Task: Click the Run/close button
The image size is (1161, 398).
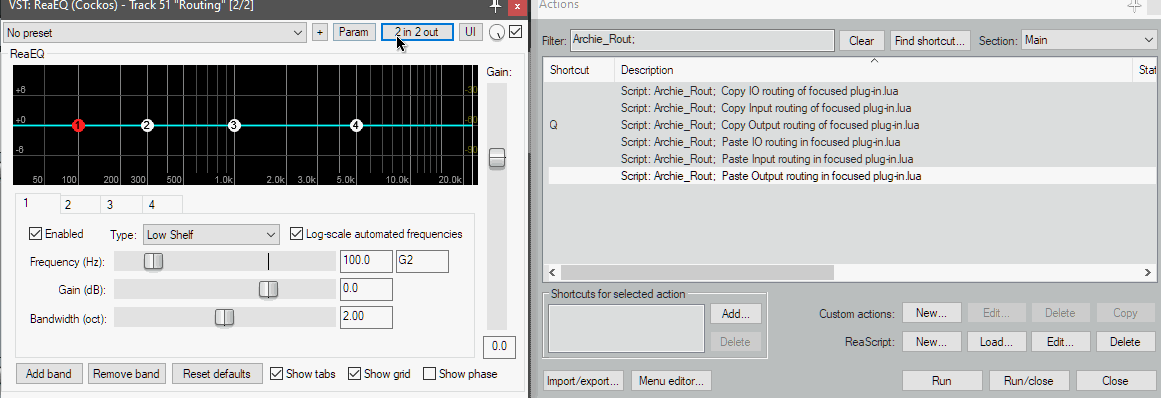Action: click(x=1028, y=381)
